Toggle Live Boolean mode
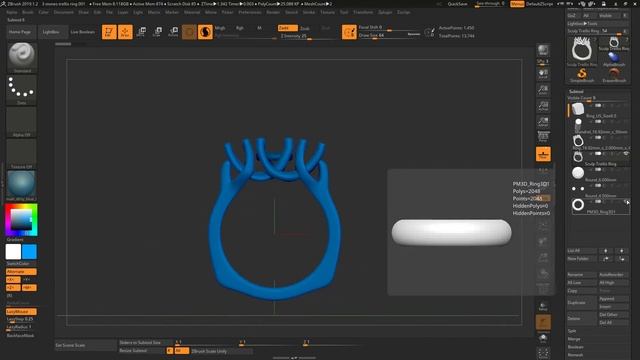This screenshot has width=640, height=360. [x=82, y=32]
